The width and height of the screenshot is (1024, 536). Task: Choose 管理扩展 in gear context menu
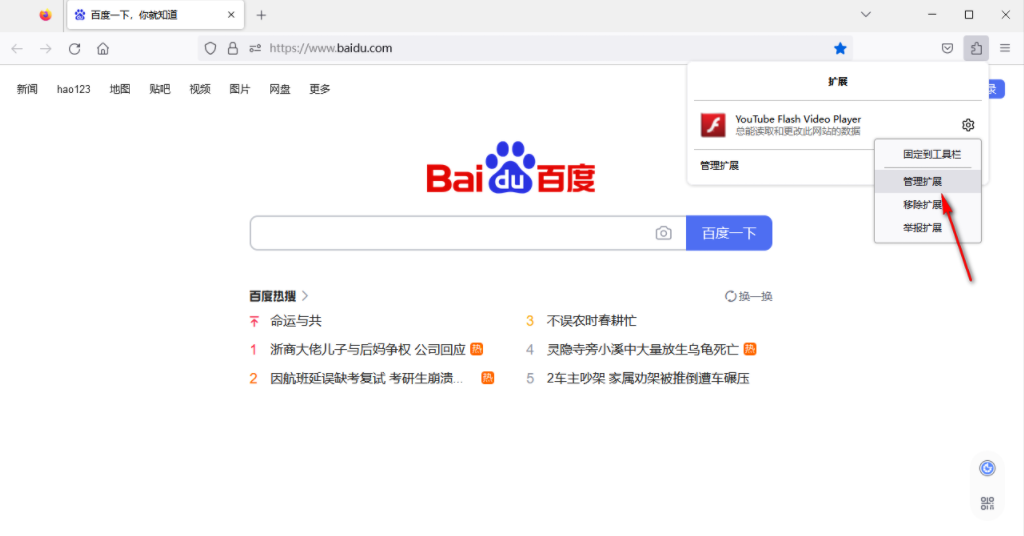point(928,181)
